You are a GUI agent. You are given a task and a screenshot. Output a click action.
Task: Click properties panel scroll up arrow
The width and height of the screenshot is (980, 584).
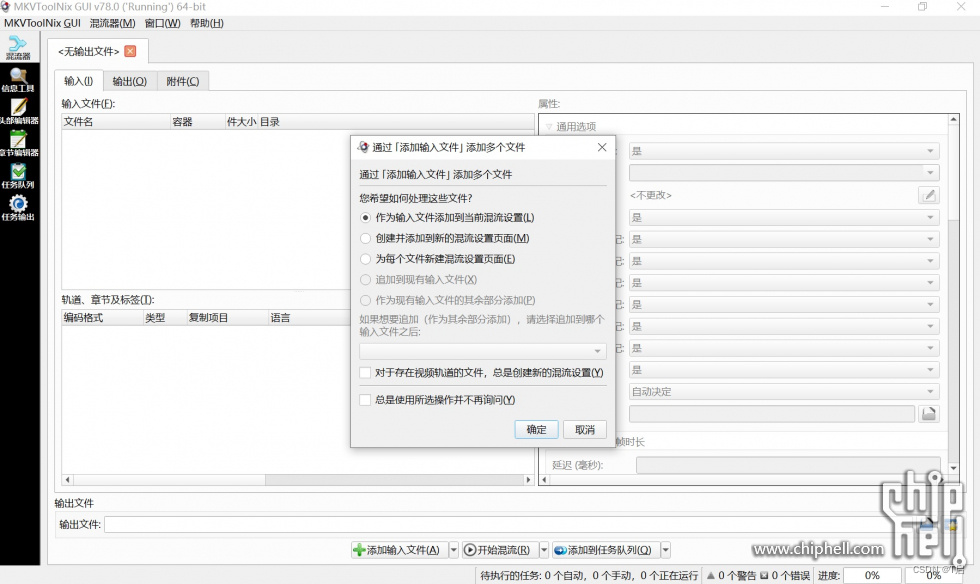point(953,119)
